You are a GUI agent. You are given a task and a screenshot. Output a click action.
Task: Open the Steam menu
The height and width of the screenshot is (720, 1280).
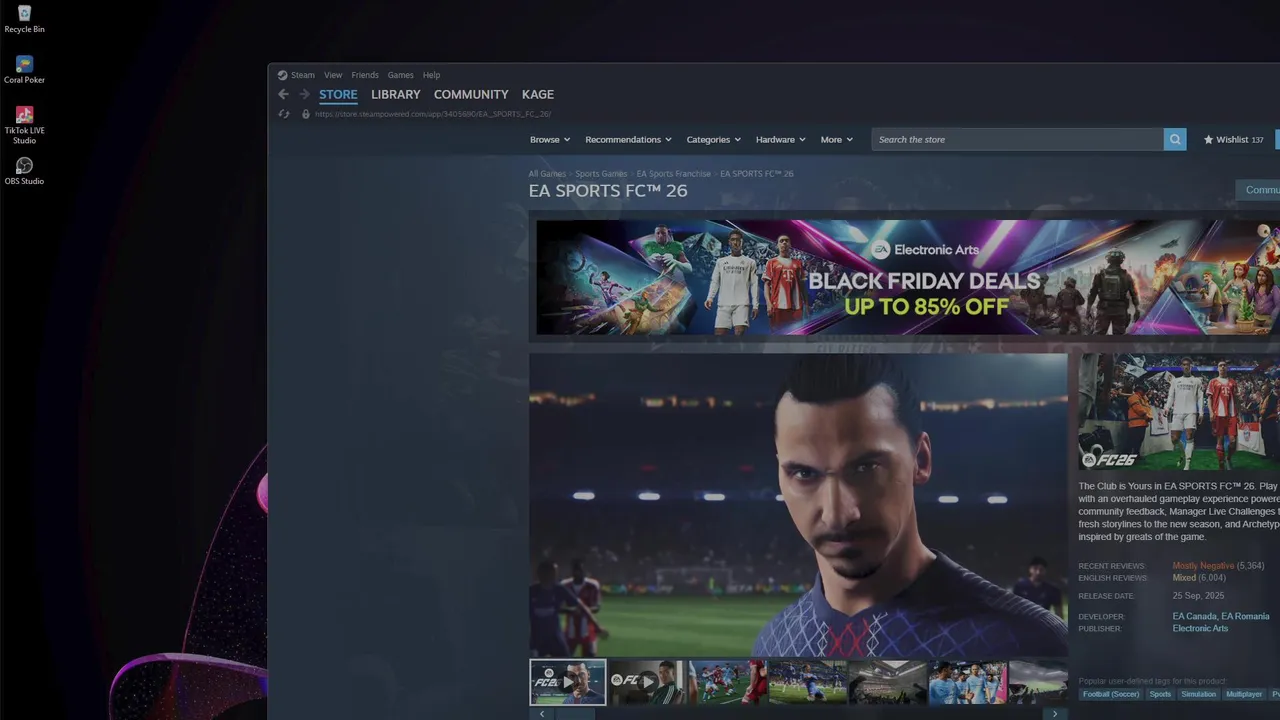point(303,75)
